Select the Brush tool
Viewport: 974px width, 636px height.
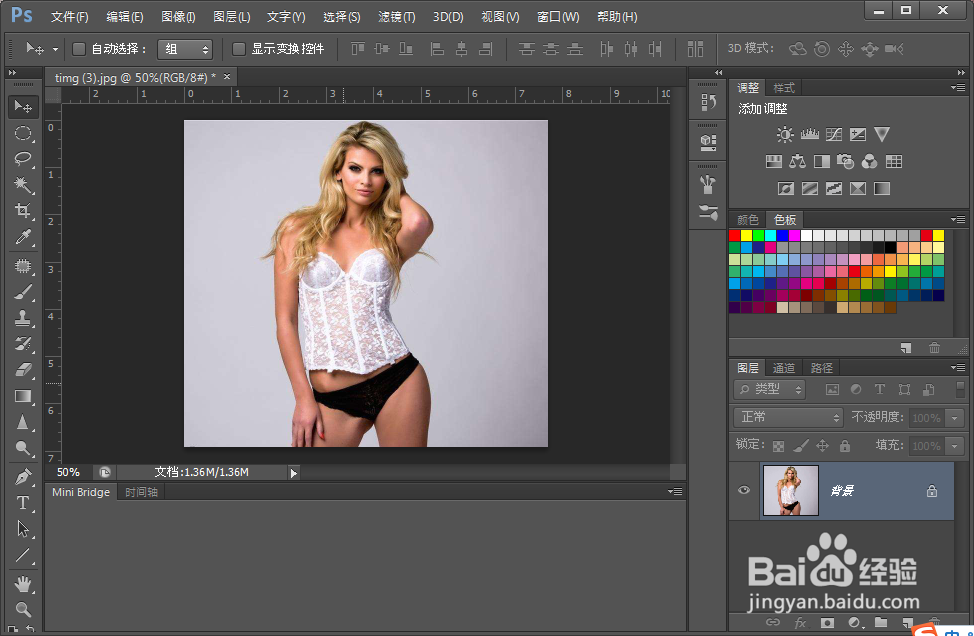(23, 292)
